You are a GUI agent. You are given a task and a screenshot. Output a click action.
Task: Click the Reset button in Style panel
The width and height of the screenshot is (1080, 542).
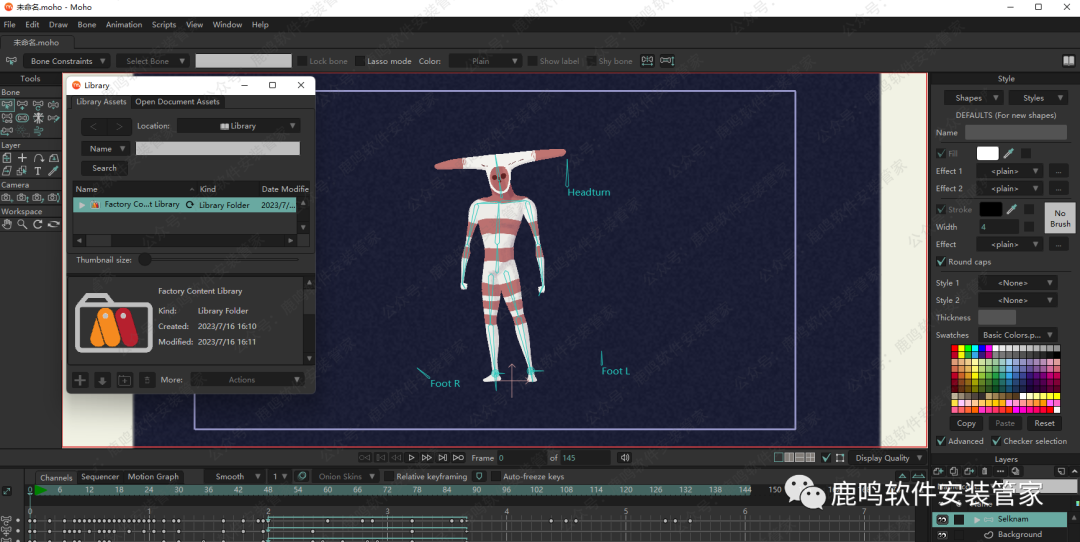point(1044,423)
